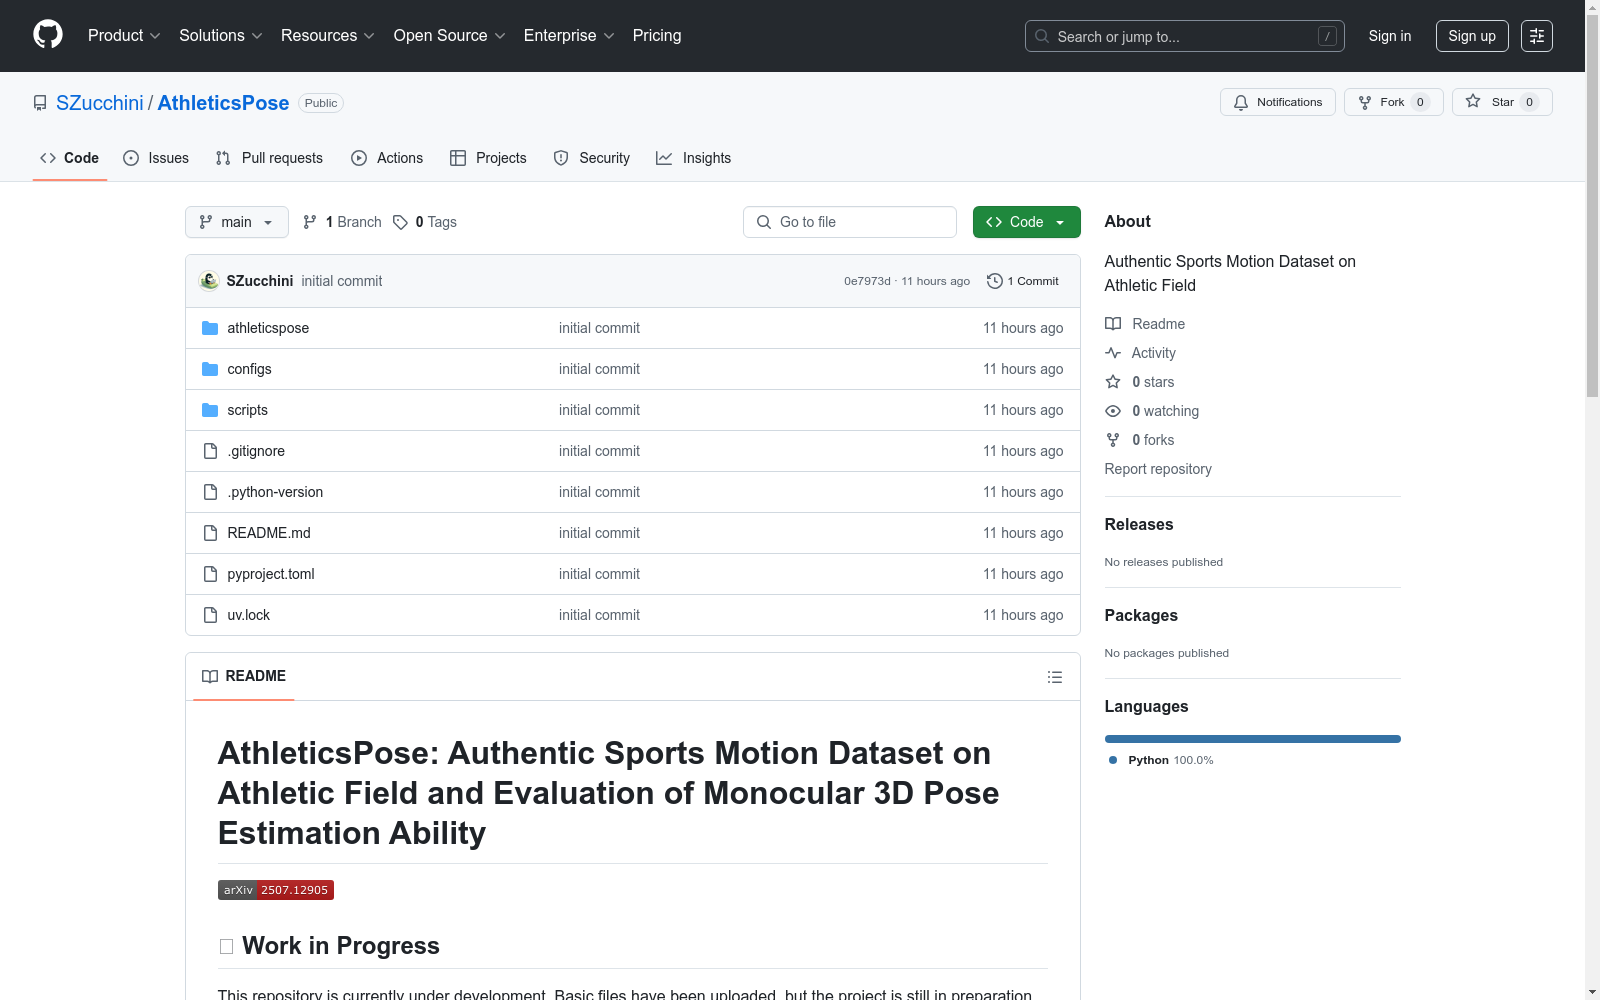Expand the Resources menu
The height and width of the screenshot is (1000, 1600).
click(x=328, y=36)
